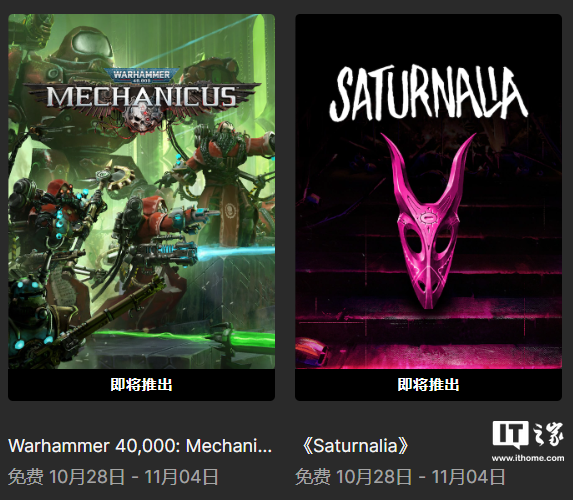Click the 即将推出 banner under Mechanicus
Screen dimensions: 573x500
(141, 385)
